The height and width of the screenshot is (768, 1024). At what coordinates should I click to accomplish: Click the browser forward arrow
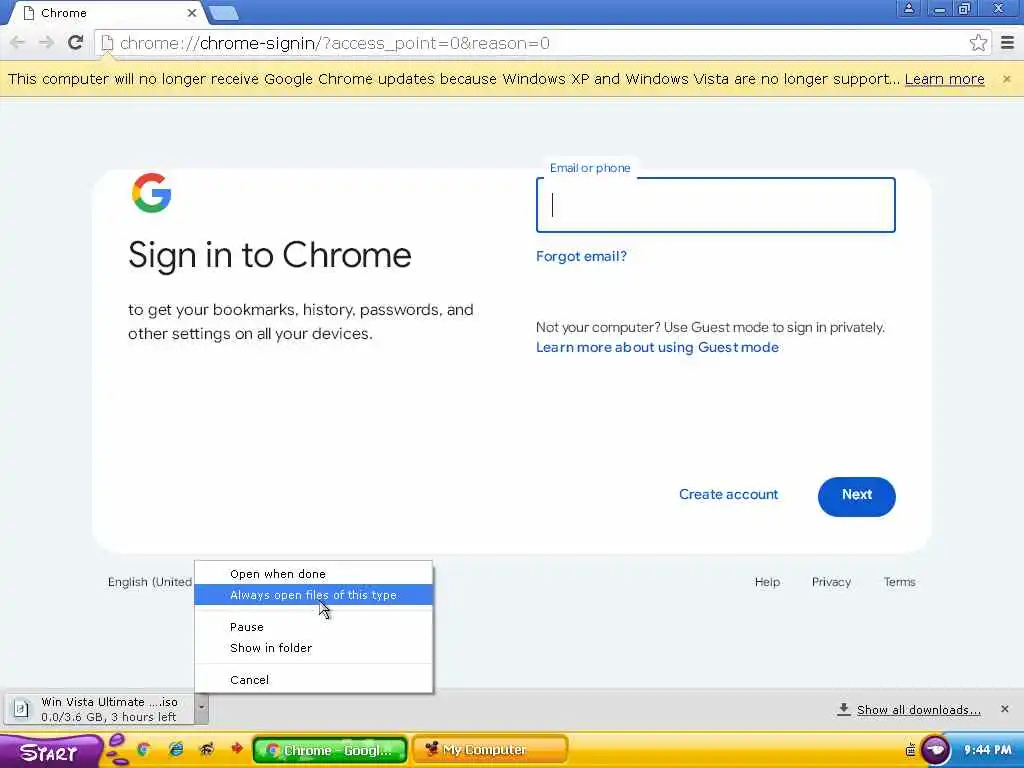(x=46, y=43)
